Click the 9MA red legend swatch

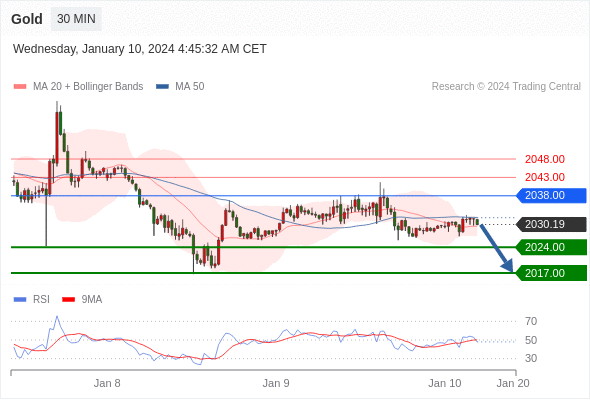[x=68, y=300]
